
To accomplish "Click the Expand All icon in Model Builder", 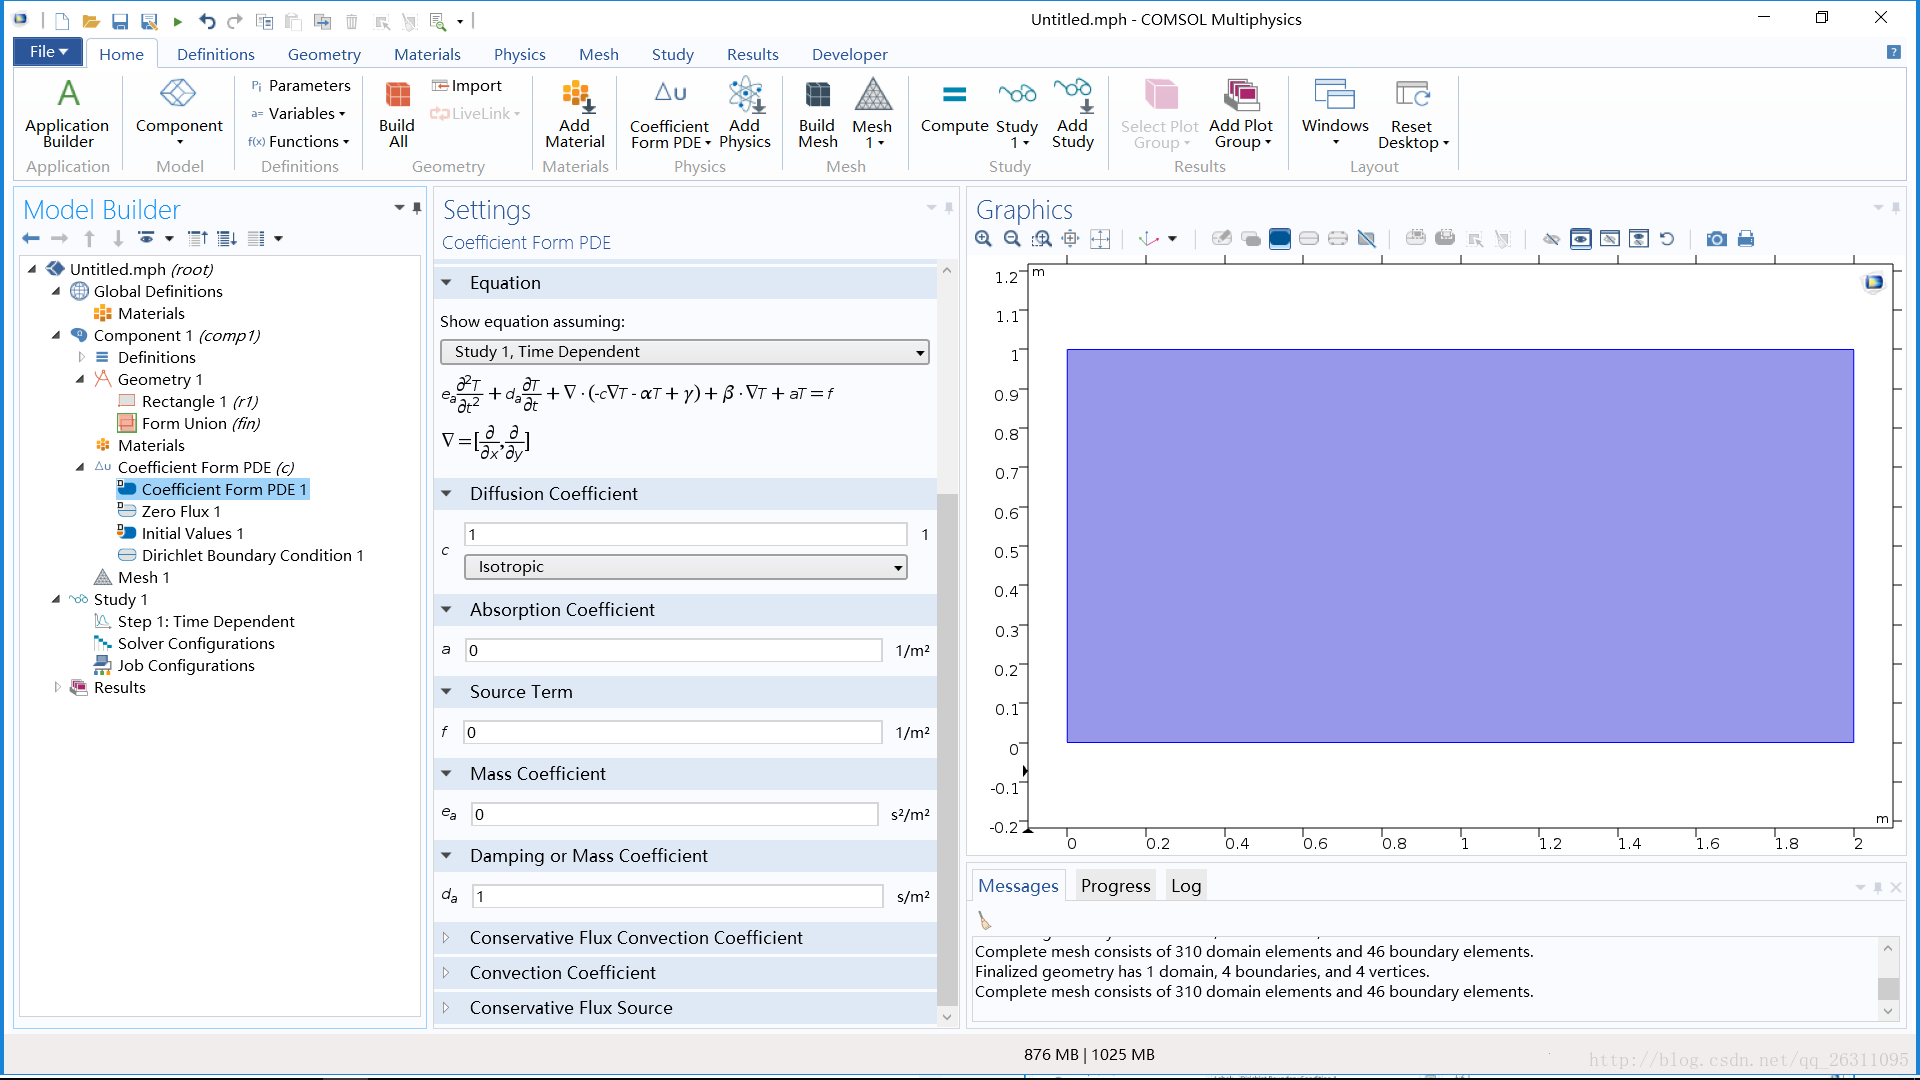I will [227, 238].
